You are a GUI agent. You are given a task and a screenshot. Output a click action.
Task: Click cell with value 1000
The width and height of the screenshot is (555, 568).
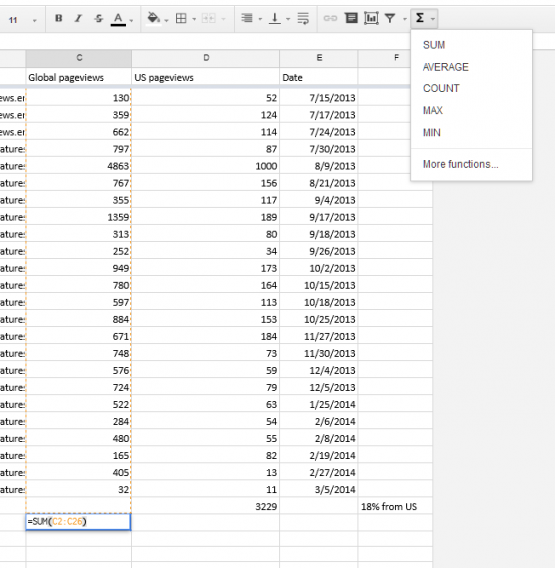point(206,166)
